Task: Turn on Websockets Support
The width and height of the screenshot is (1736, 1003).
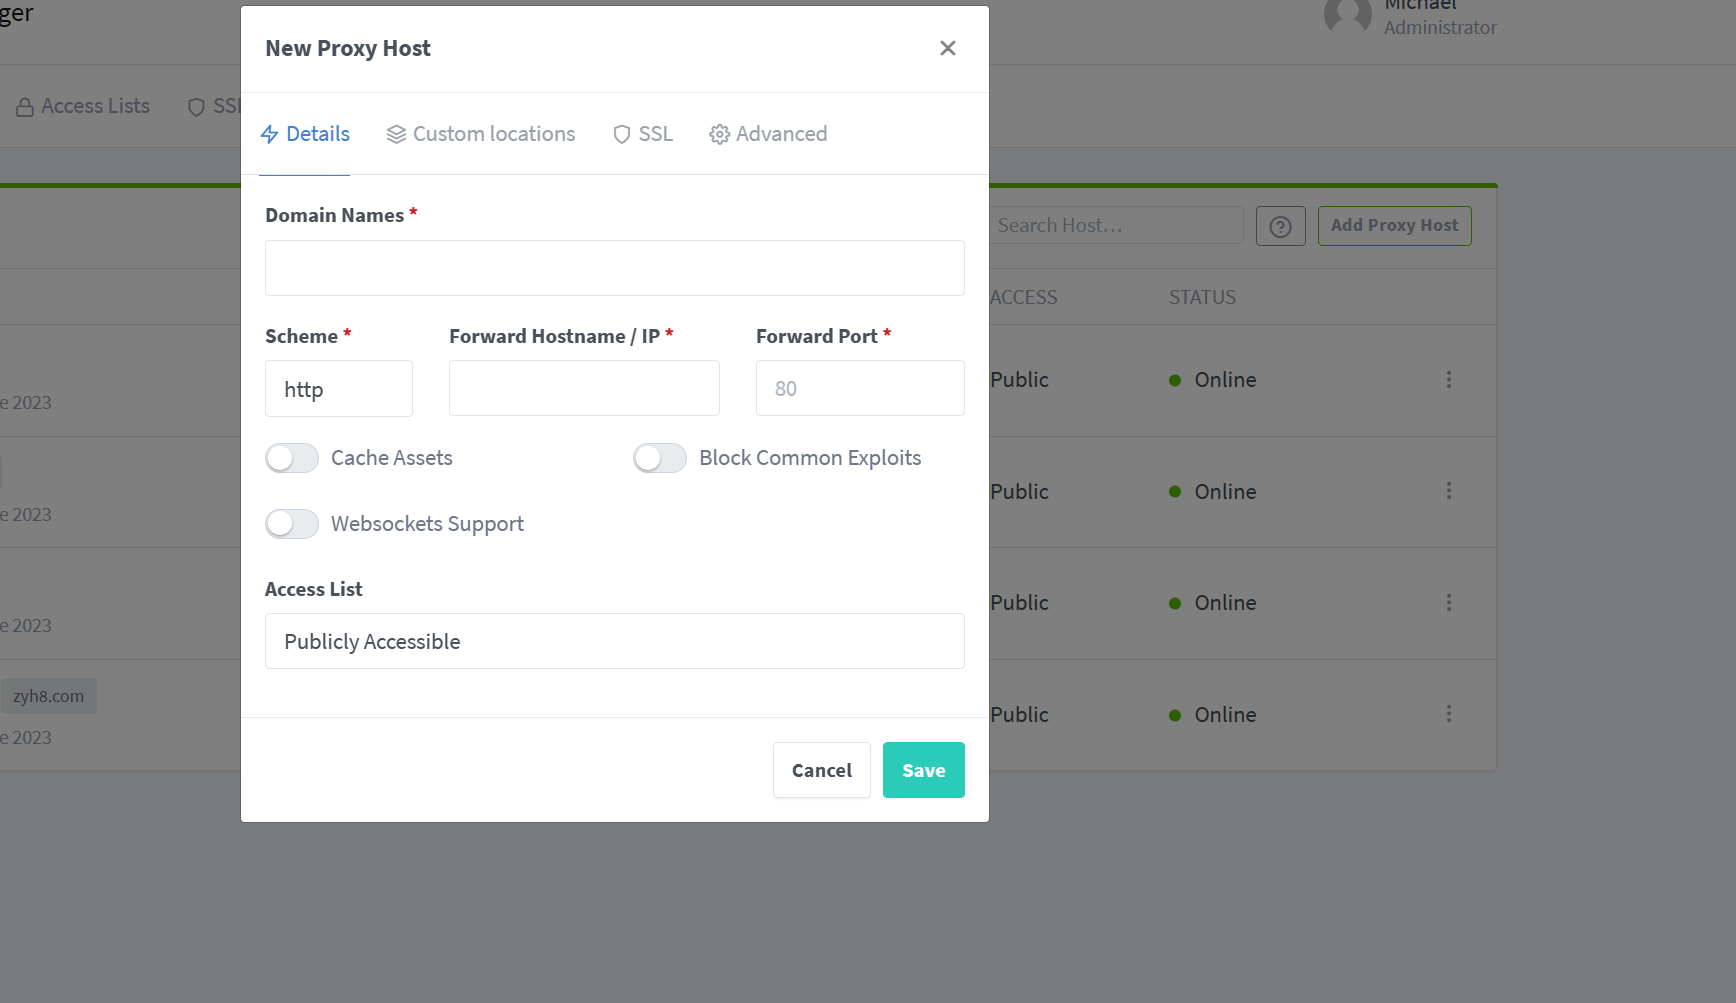Action: (292, 524)
